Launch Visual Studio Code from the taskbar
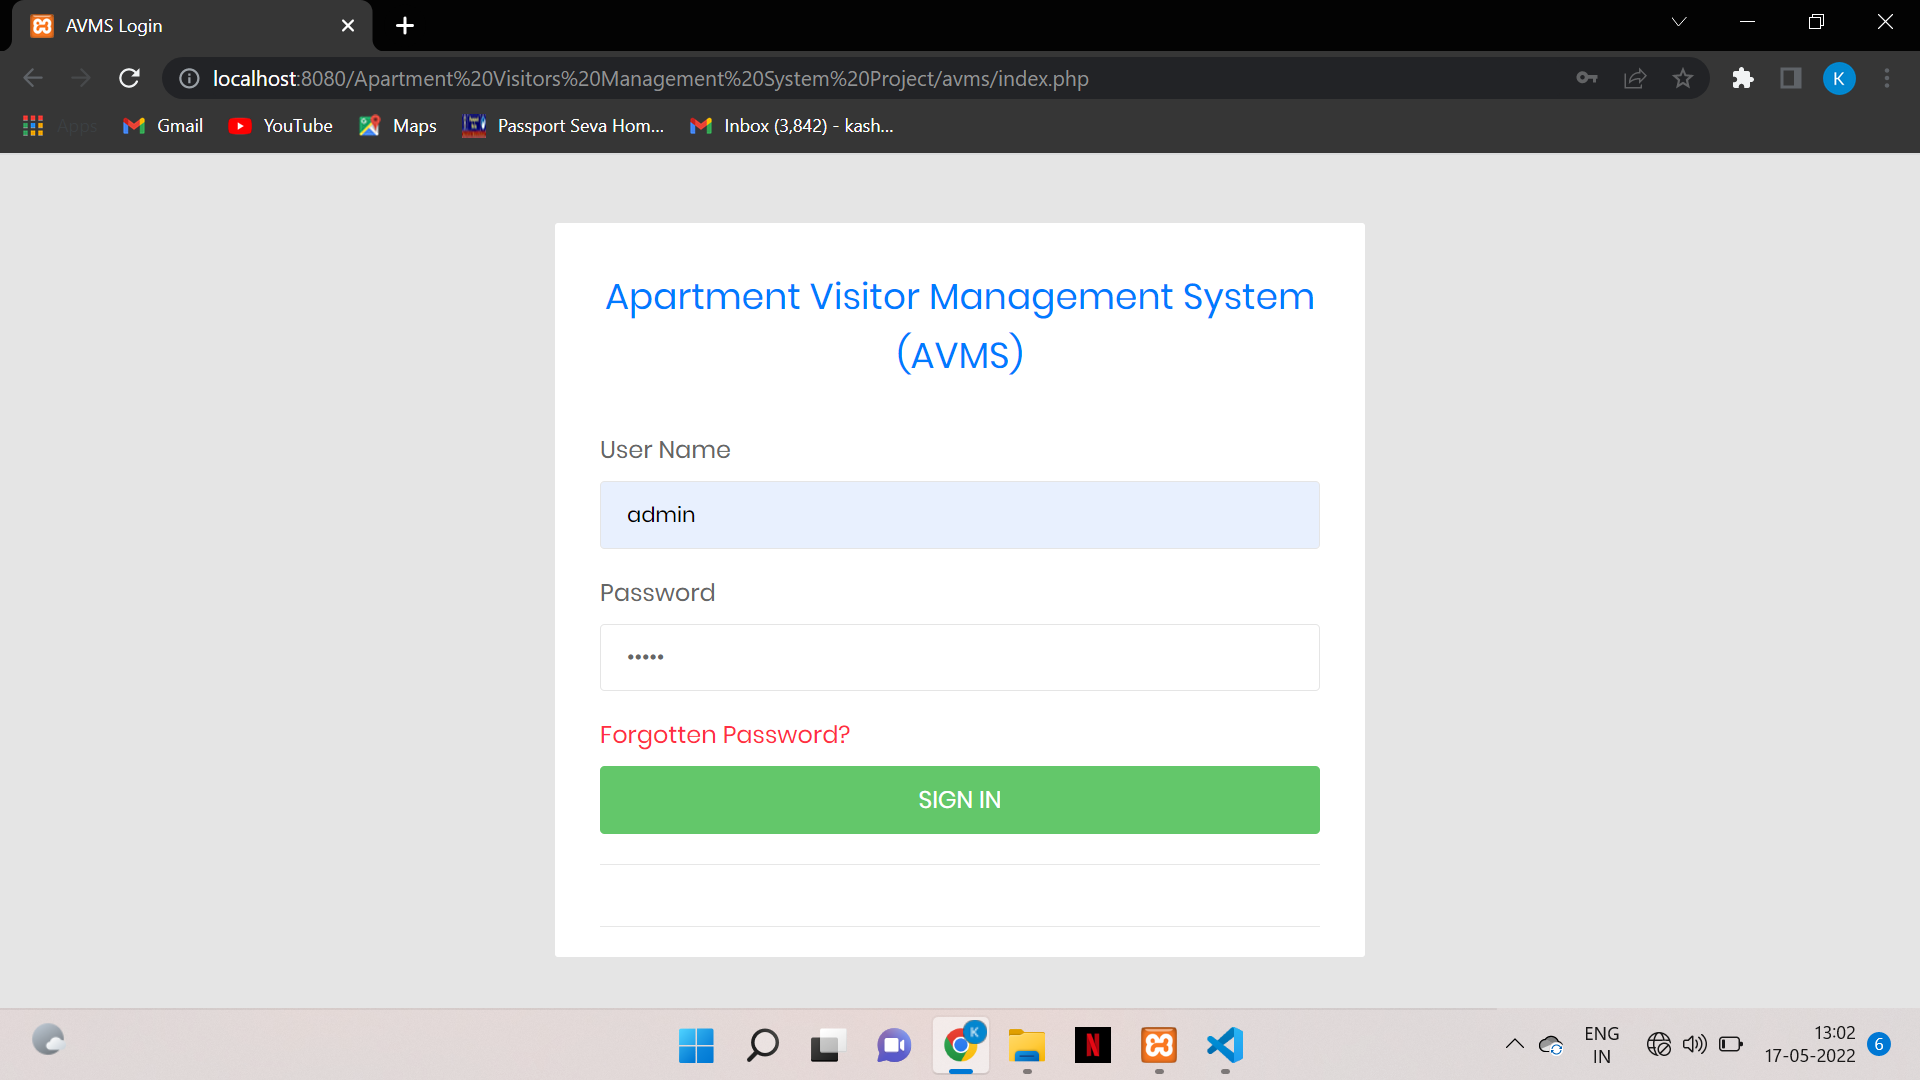Screen dimensions: 1920x1080 tap(1225, 1045)
